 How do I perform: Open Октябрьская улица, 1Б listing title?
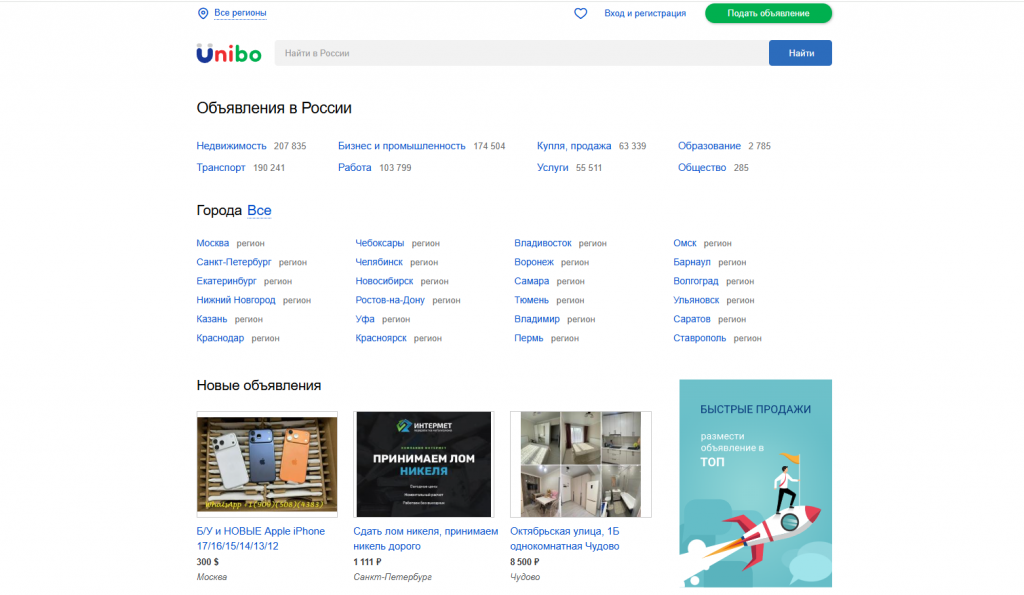(565, 539)
